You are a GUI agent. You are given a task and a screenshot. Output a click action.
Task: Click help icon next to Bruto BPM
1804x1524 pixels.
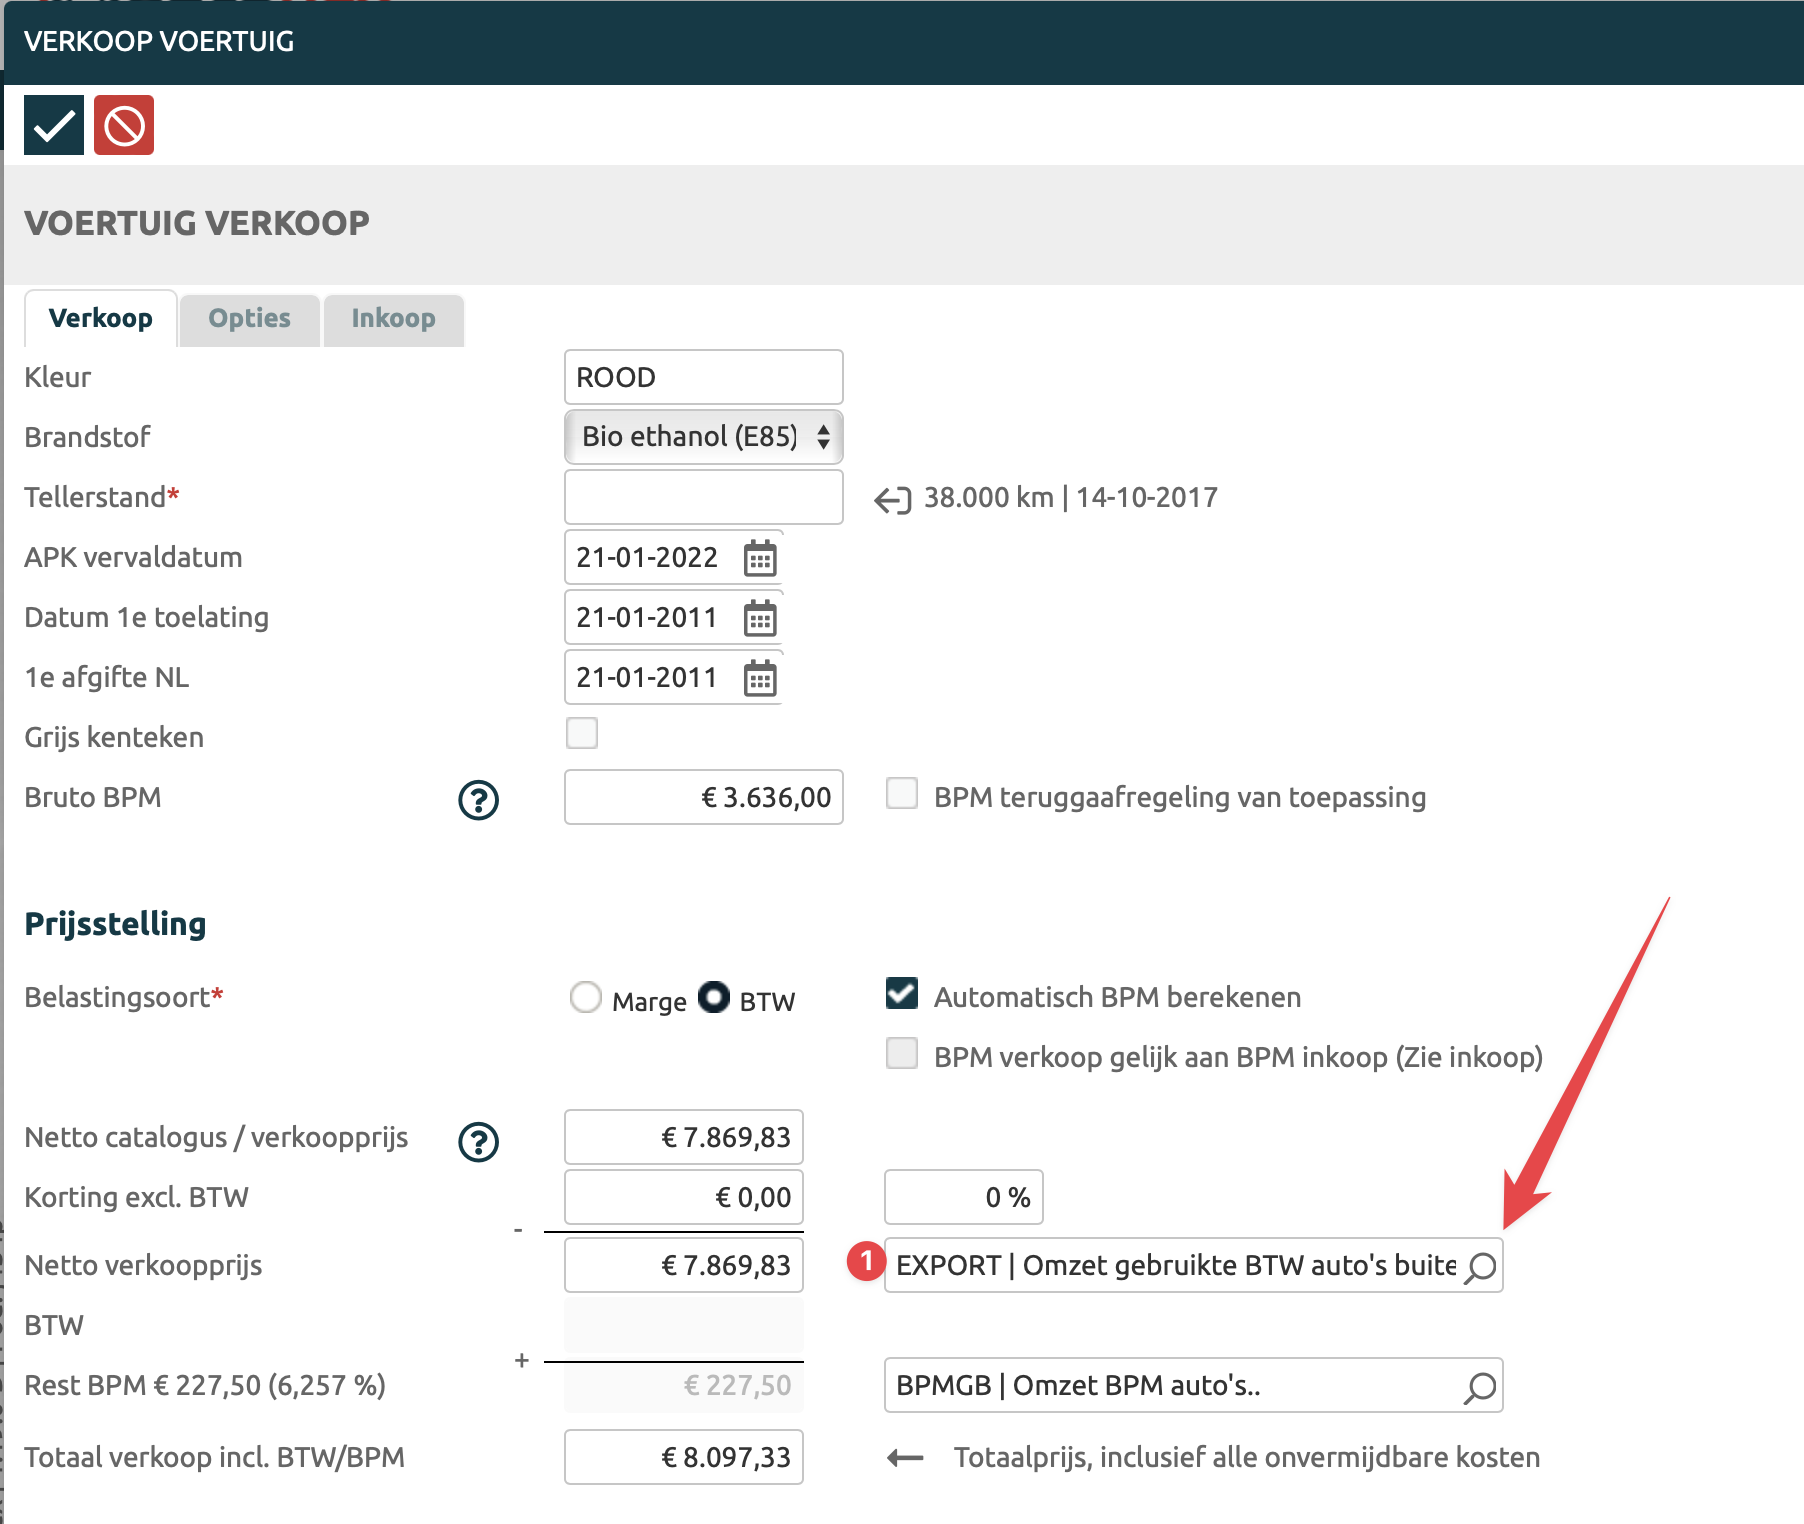point(478,799)
